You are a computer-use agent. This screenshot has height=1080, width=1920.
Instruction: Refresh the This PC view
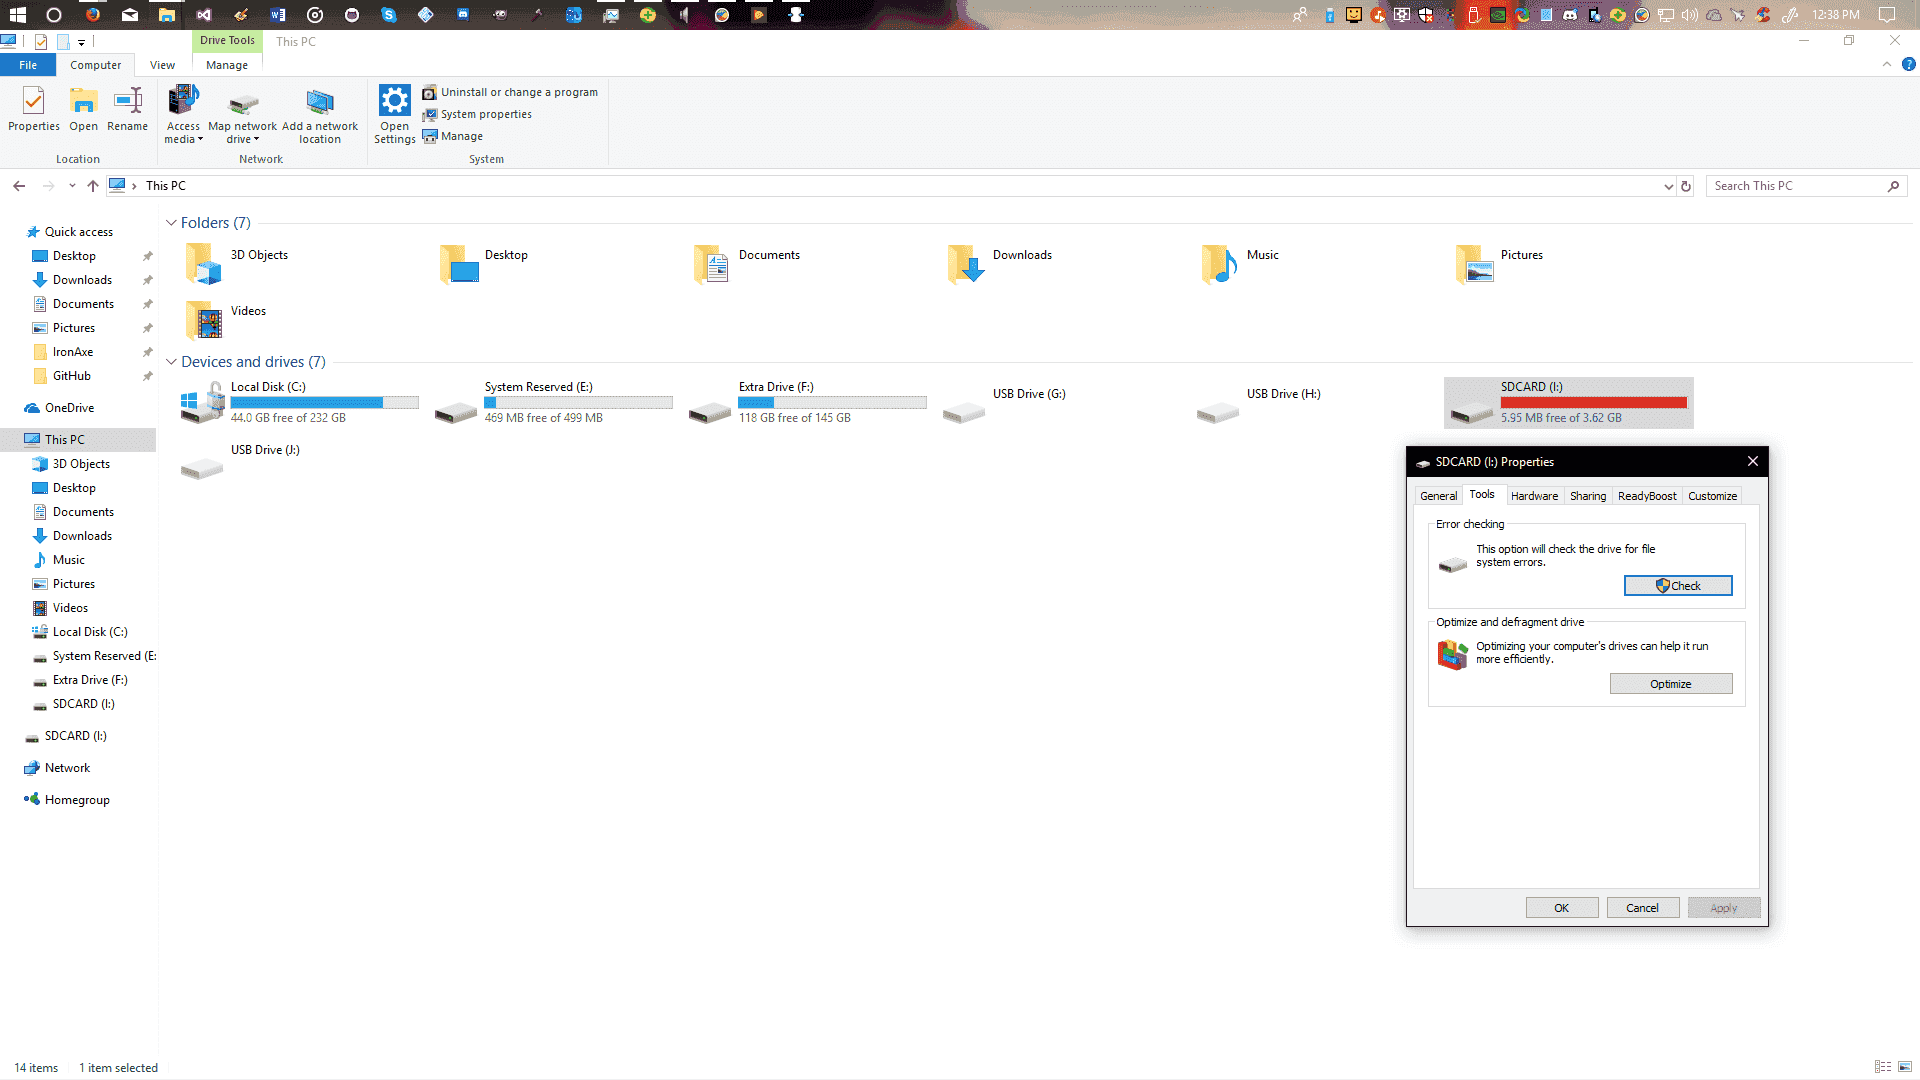pos(1686,186)
